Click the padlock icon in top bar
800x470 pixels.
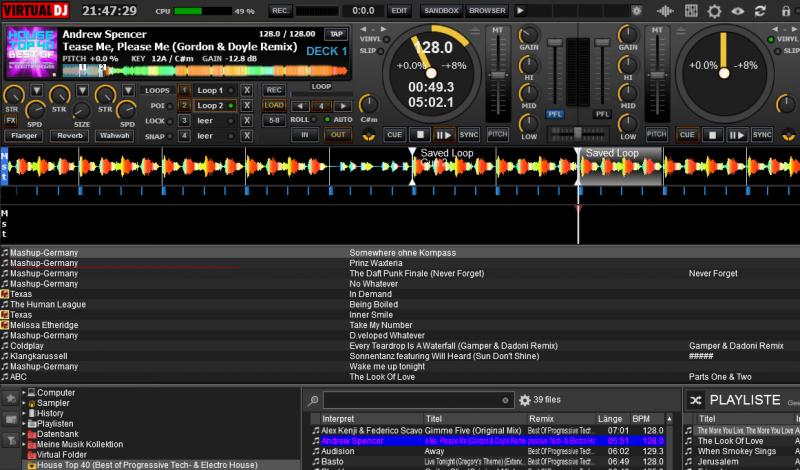tap(786, 11)
